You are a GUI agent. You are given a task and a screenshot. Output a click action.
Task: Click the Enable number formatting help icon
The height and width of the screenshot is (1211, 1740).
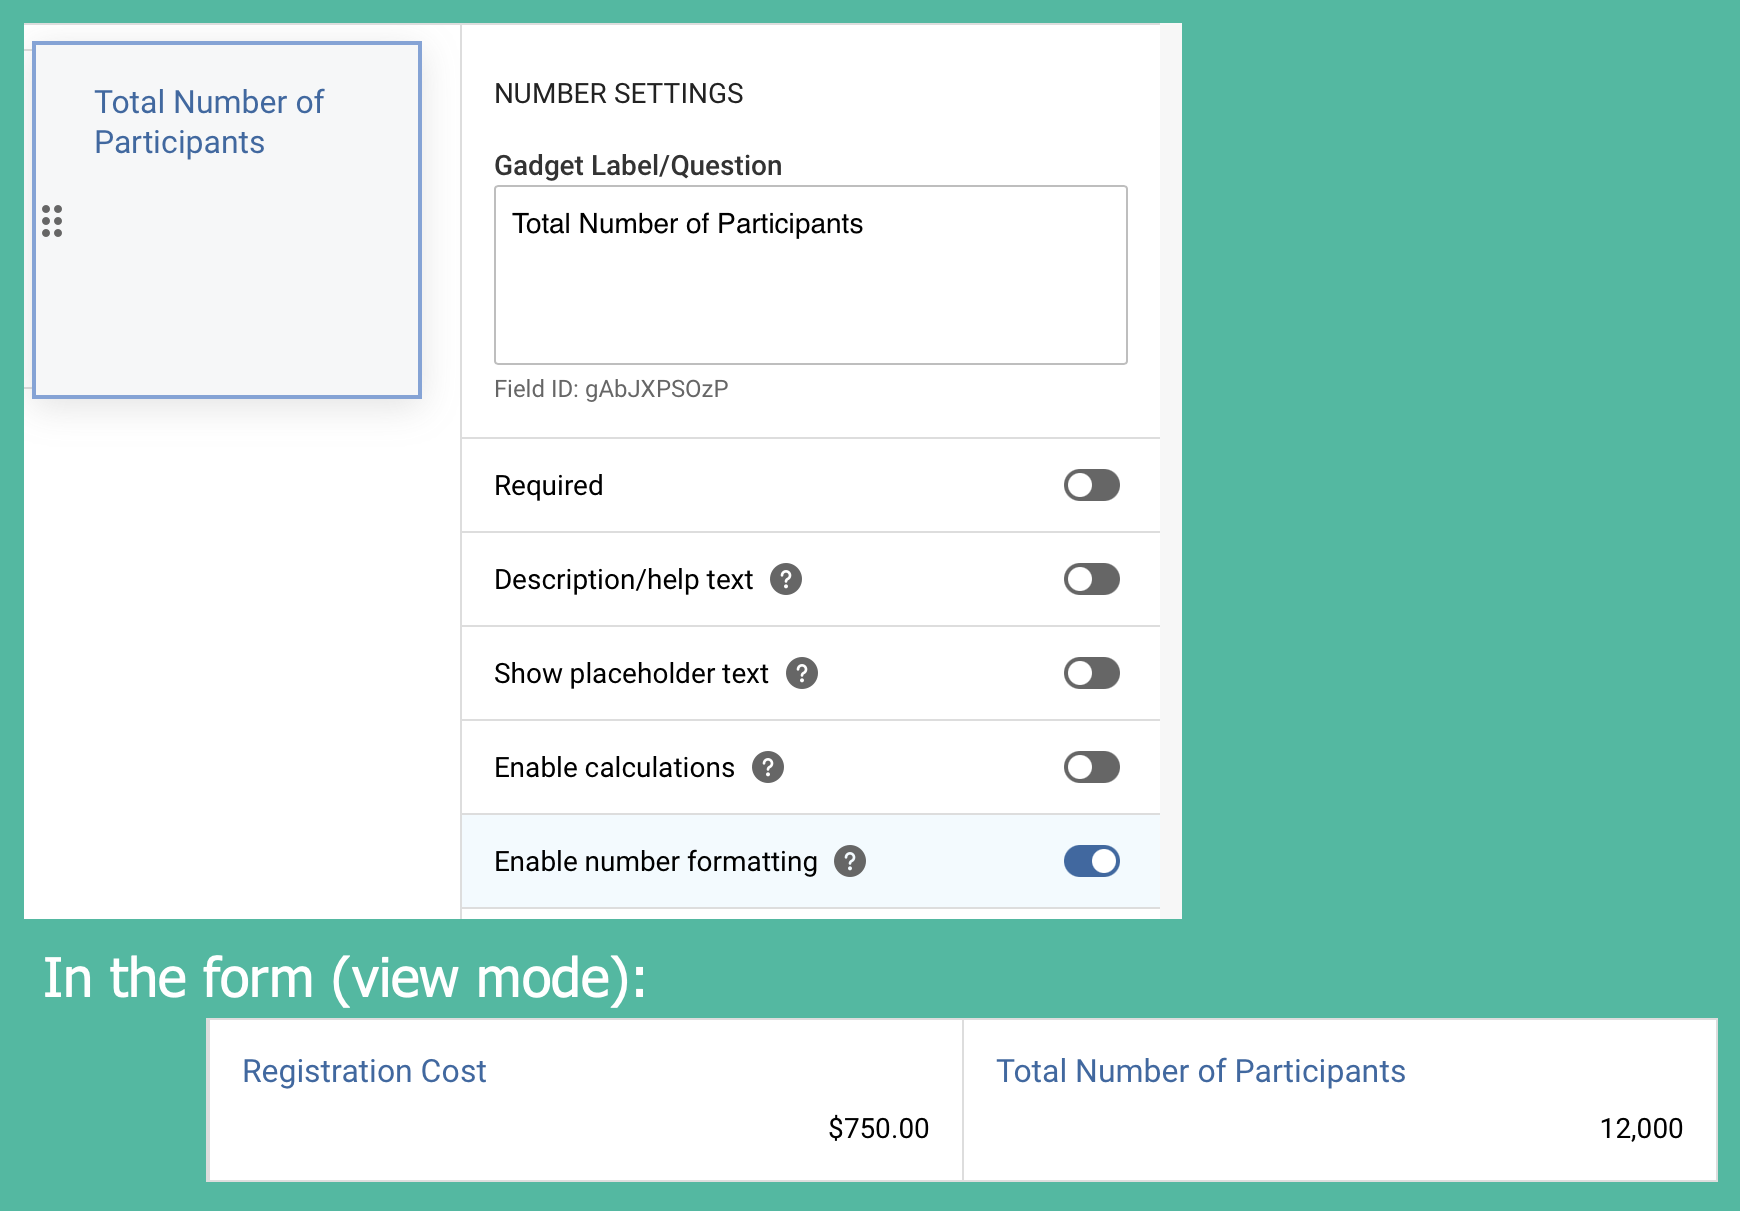(x=849, y=861)
